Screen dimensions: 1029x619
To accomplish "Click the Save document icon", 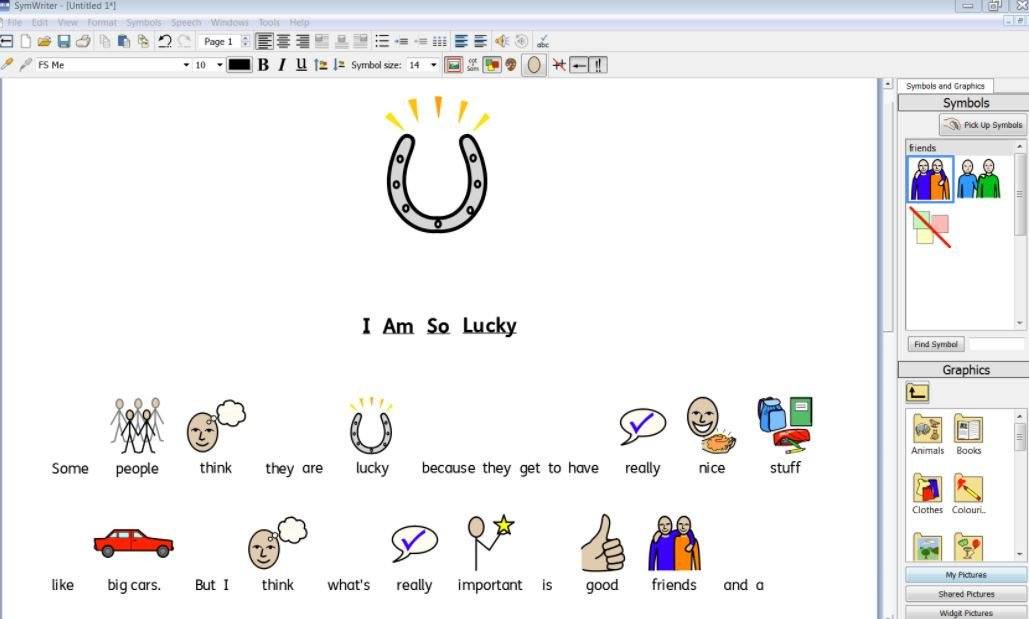I will pos(64,41).
